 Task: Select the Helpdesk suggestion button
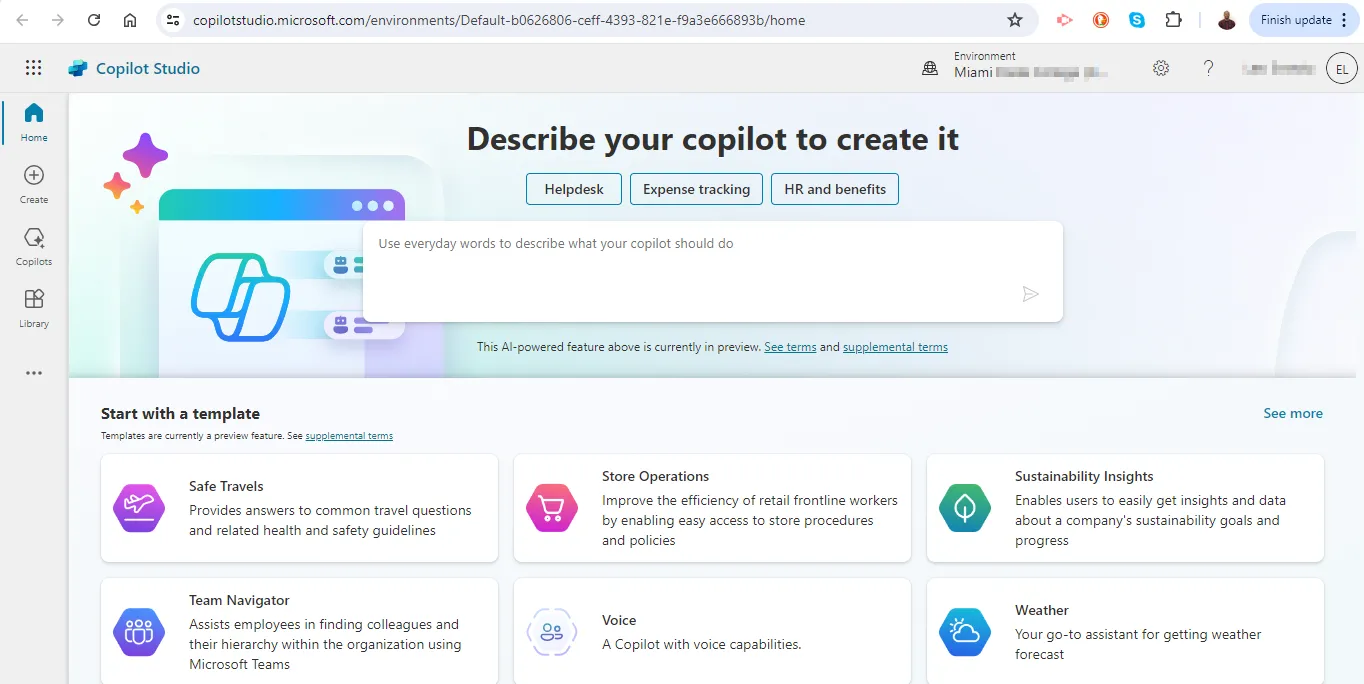(x=574, y=189)
